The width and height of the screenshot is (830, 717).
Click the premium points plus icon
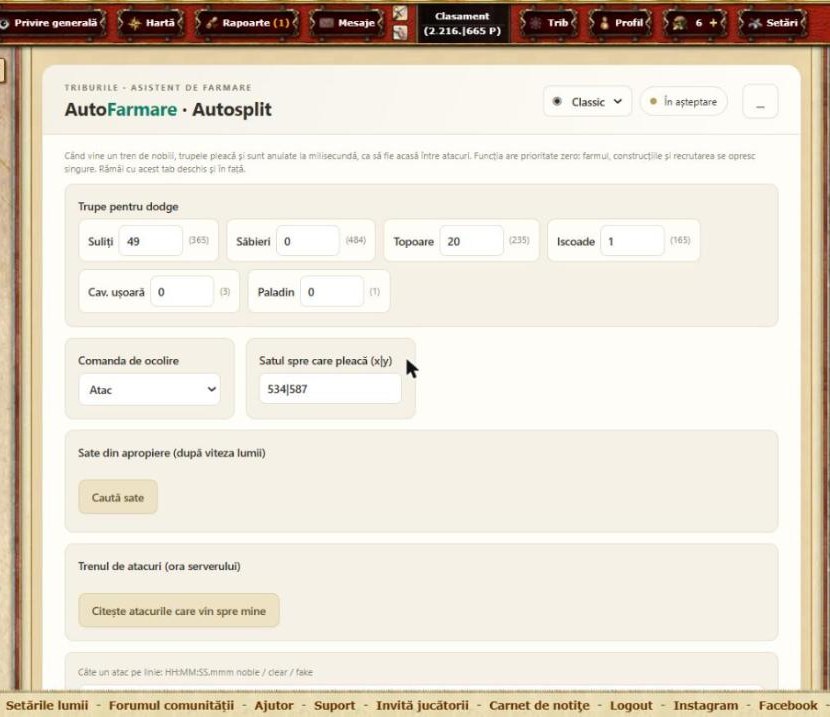click(713, 23)
